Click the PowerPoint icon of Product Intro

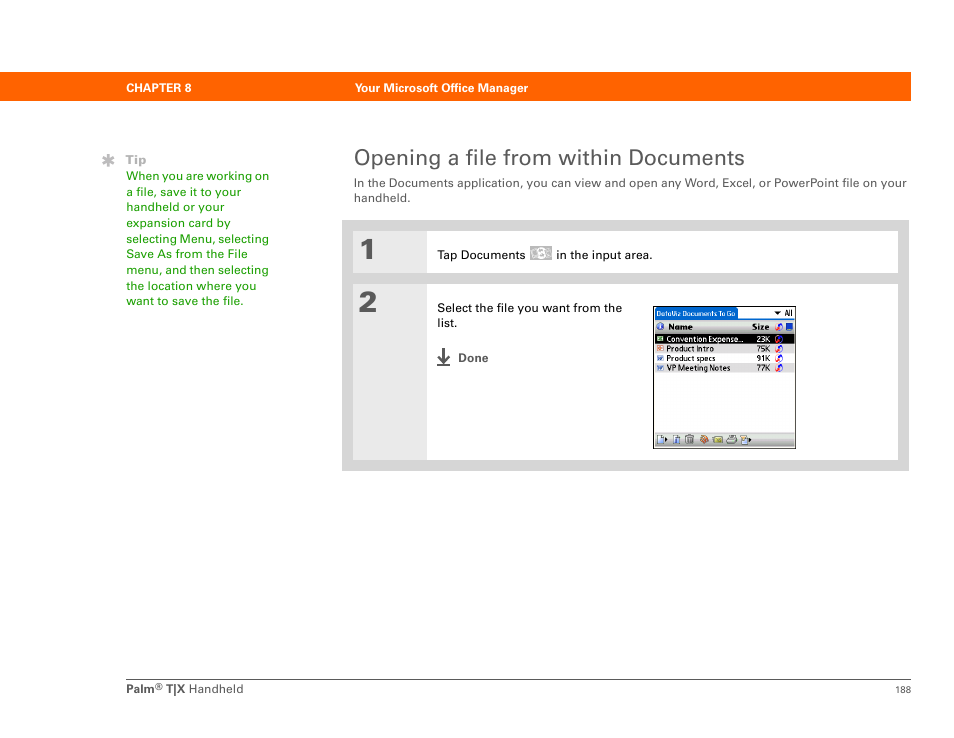click(660, 349)
